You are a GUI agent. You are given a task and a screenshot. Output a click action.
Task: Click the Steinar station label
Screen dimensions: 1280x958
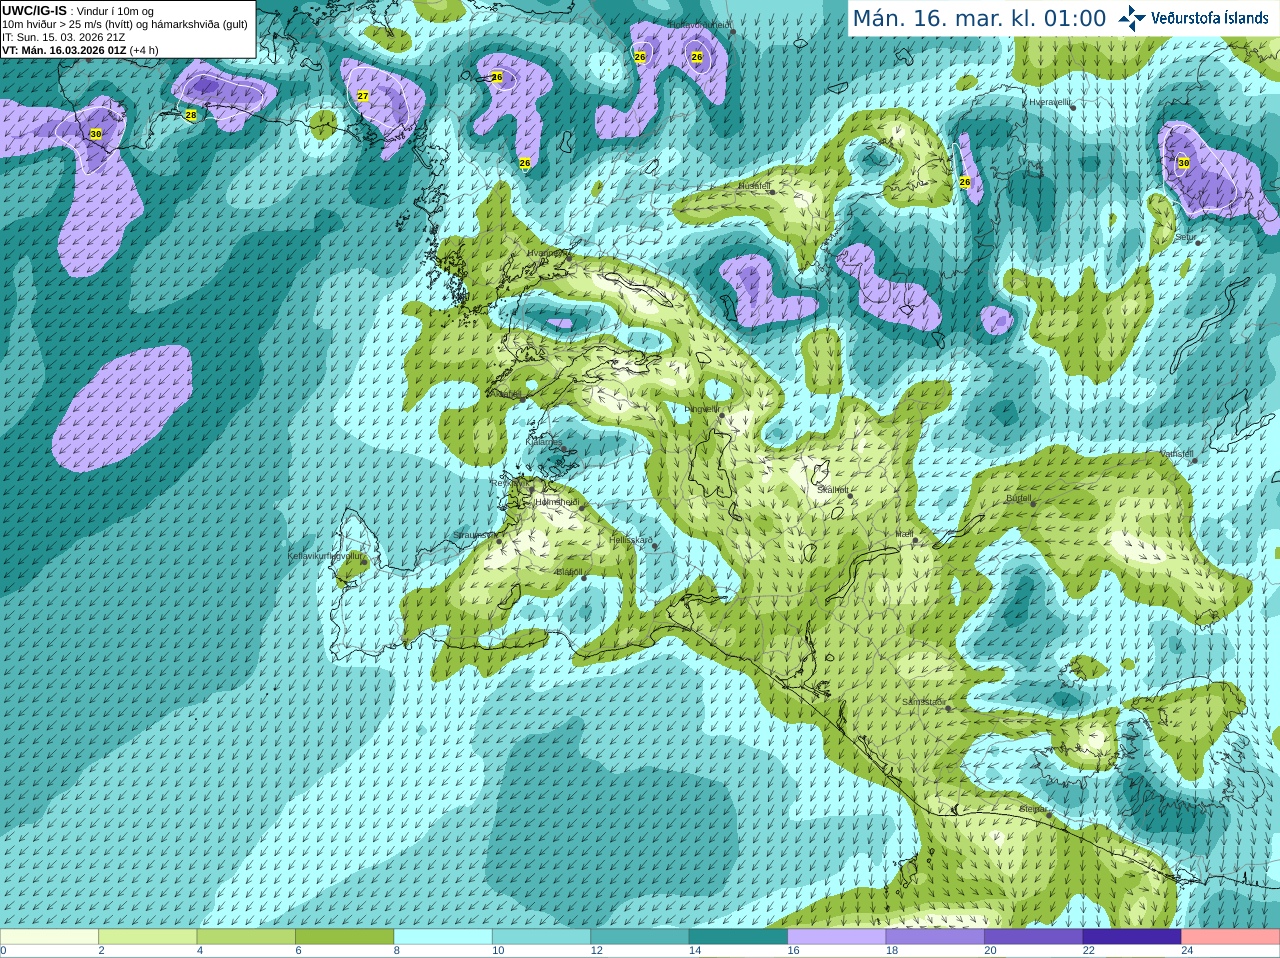[x=1034, y=808]
